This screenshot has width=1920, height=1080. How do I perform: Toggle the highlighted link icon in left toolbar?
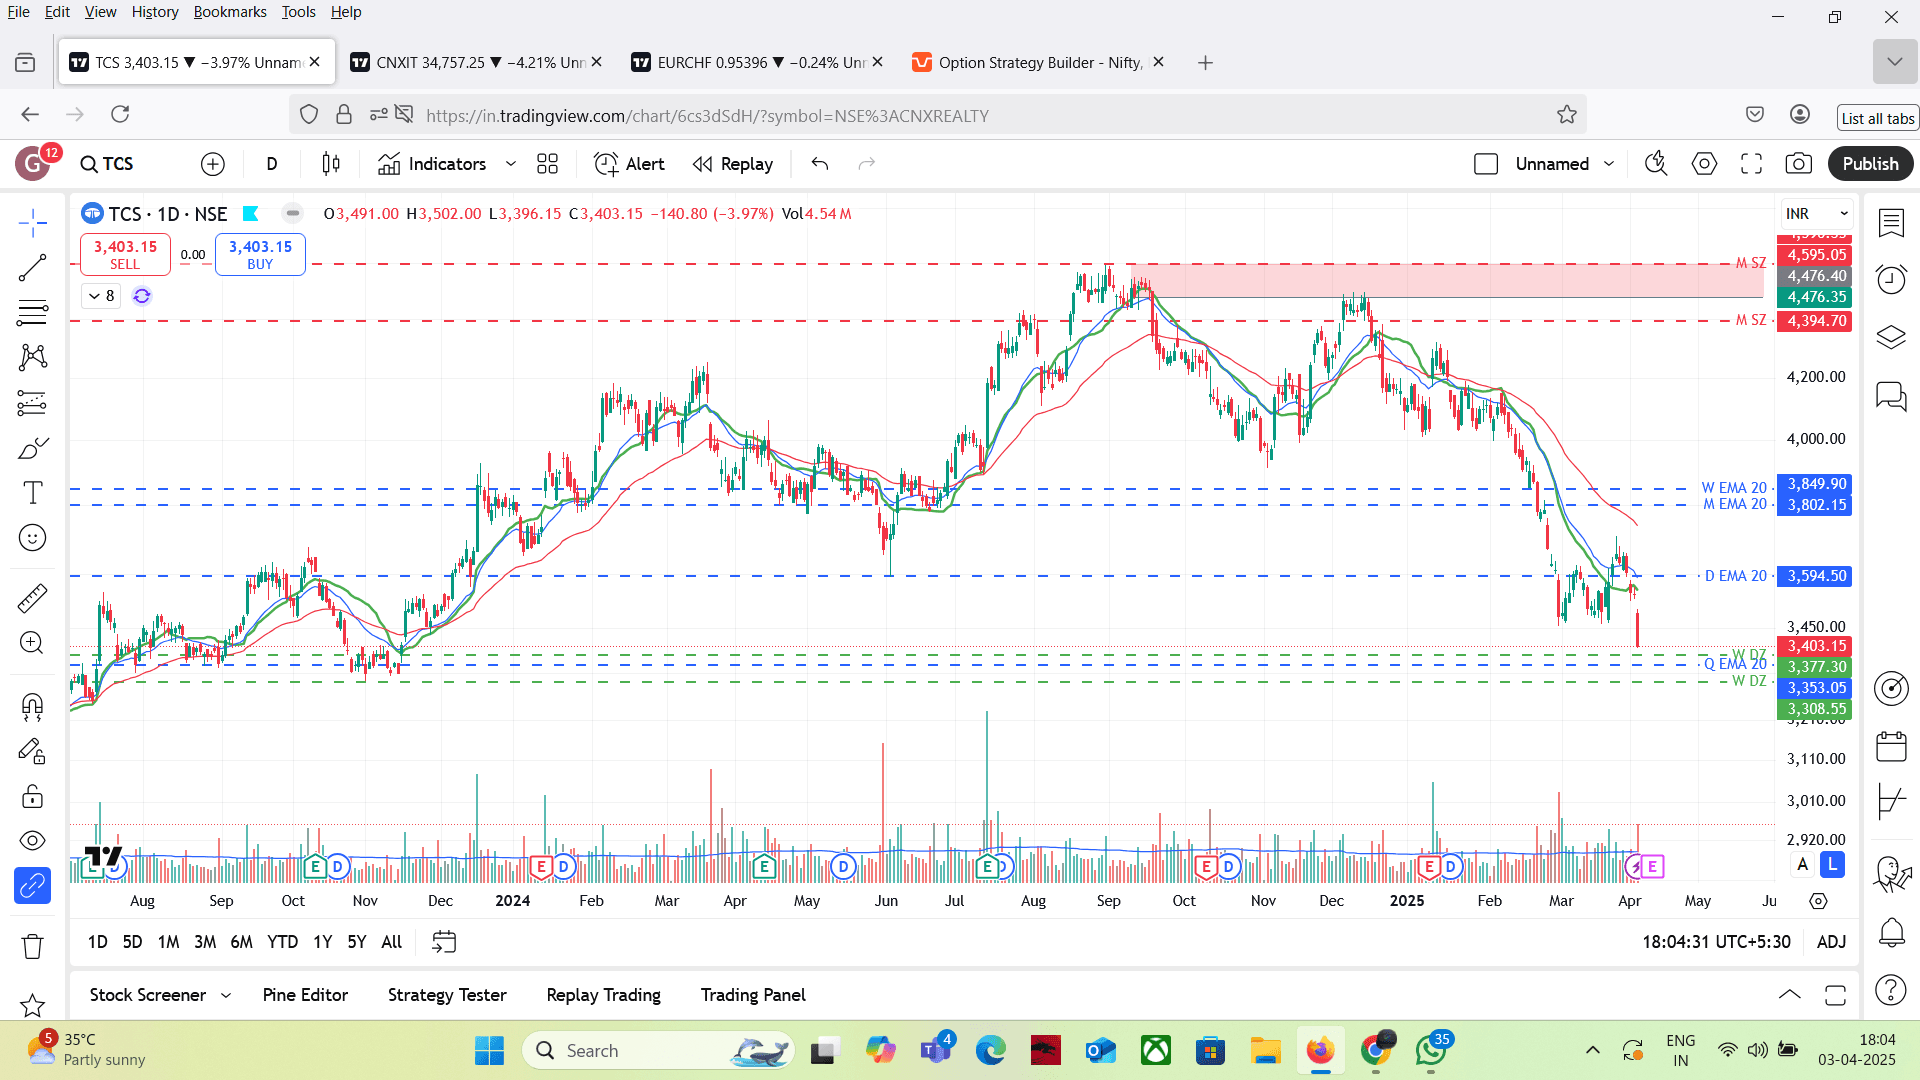point(32,886)
